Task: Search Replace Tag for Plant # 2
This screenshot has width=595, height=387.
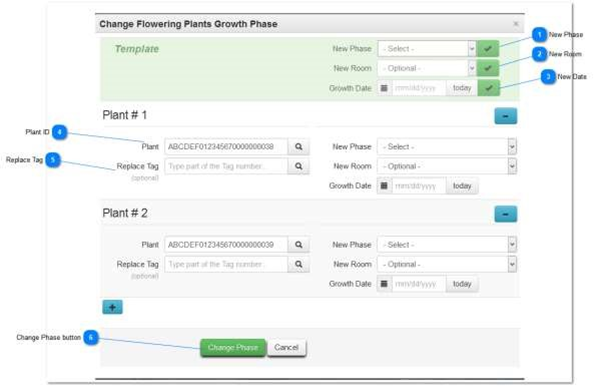Action: [299, 264]
